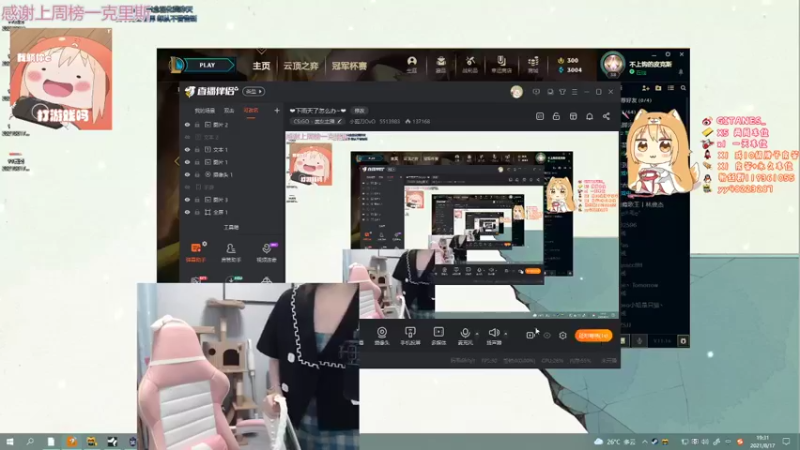The image size is (800, 450).
Task: Click the button beside the stream title
Action: tap(360, 111)
